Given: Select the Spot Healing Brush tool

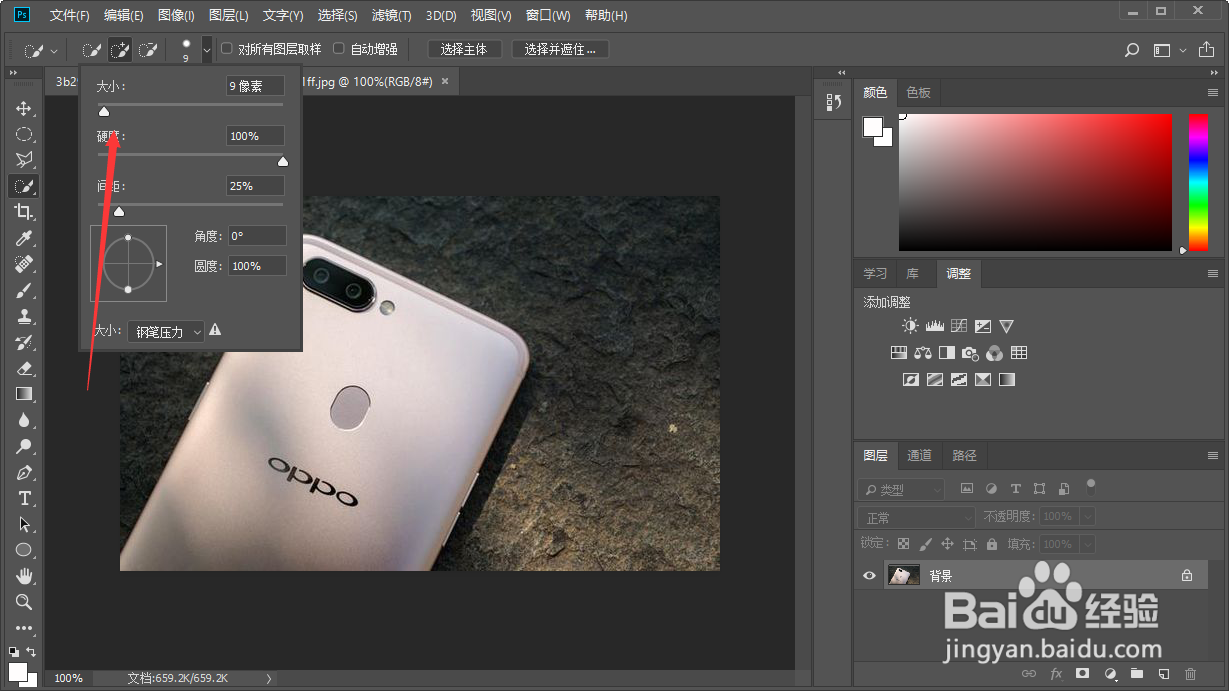Looking at the screenshot, I should (x=24, y=264).
